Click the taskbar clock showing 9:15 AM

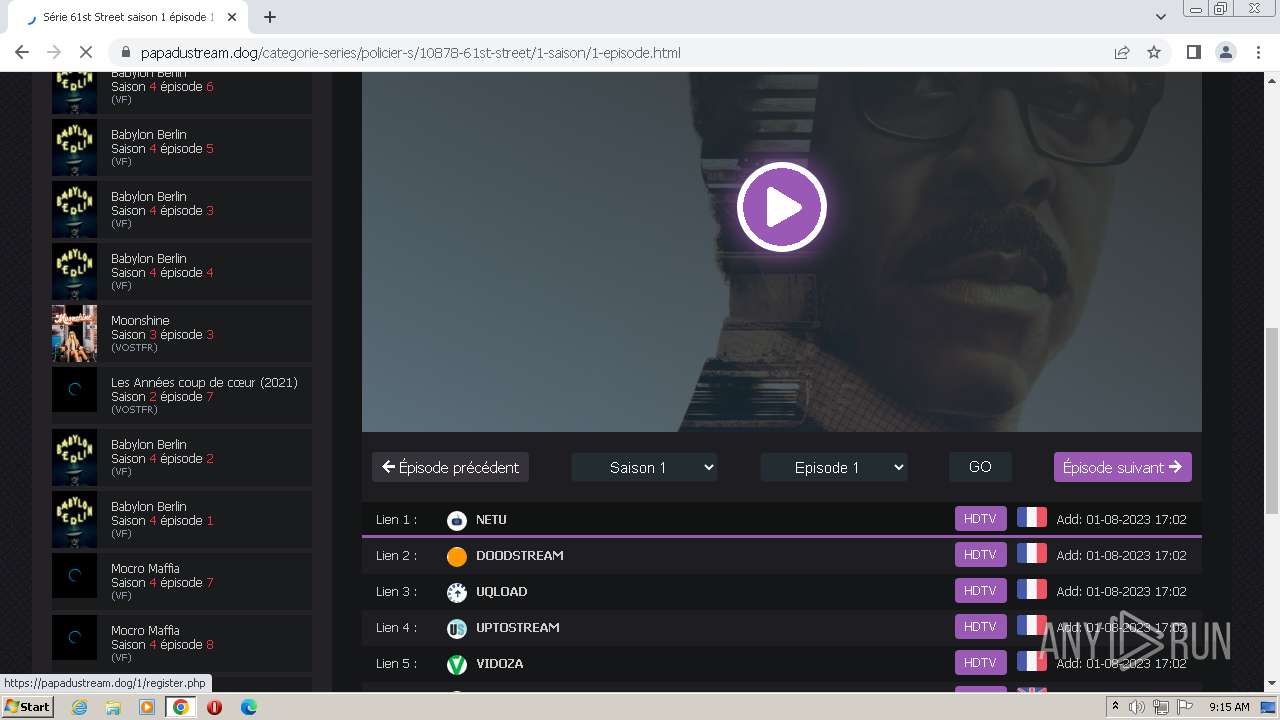pyautogui.click(x=1229, y=707)
